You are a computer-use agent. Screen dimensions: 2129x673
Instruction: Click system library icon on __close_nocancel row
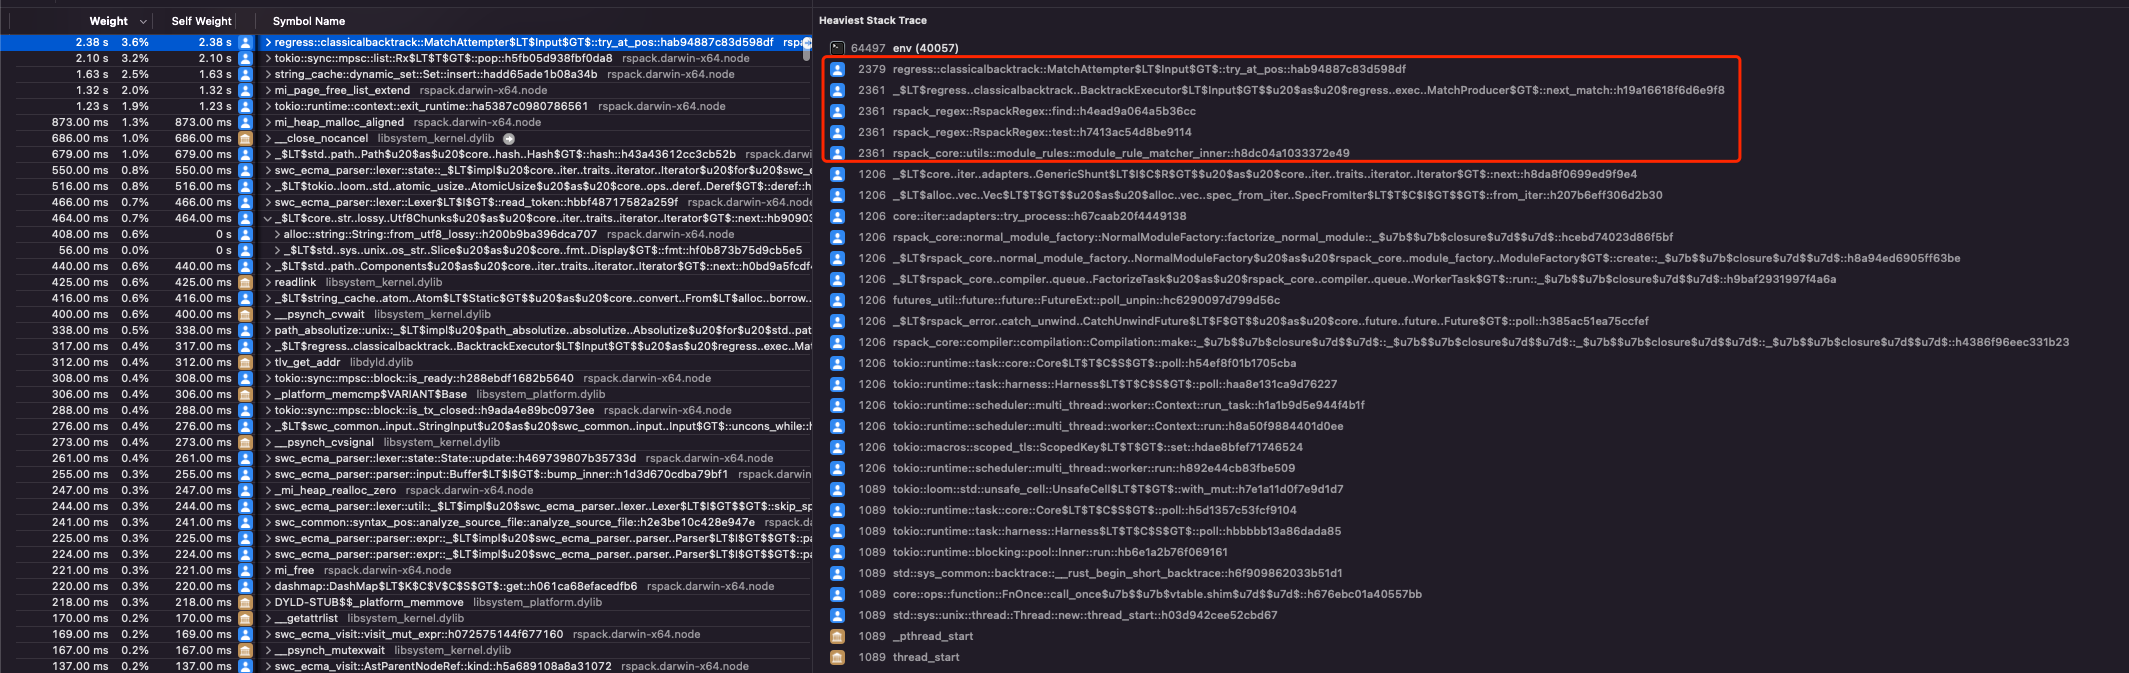245,138
